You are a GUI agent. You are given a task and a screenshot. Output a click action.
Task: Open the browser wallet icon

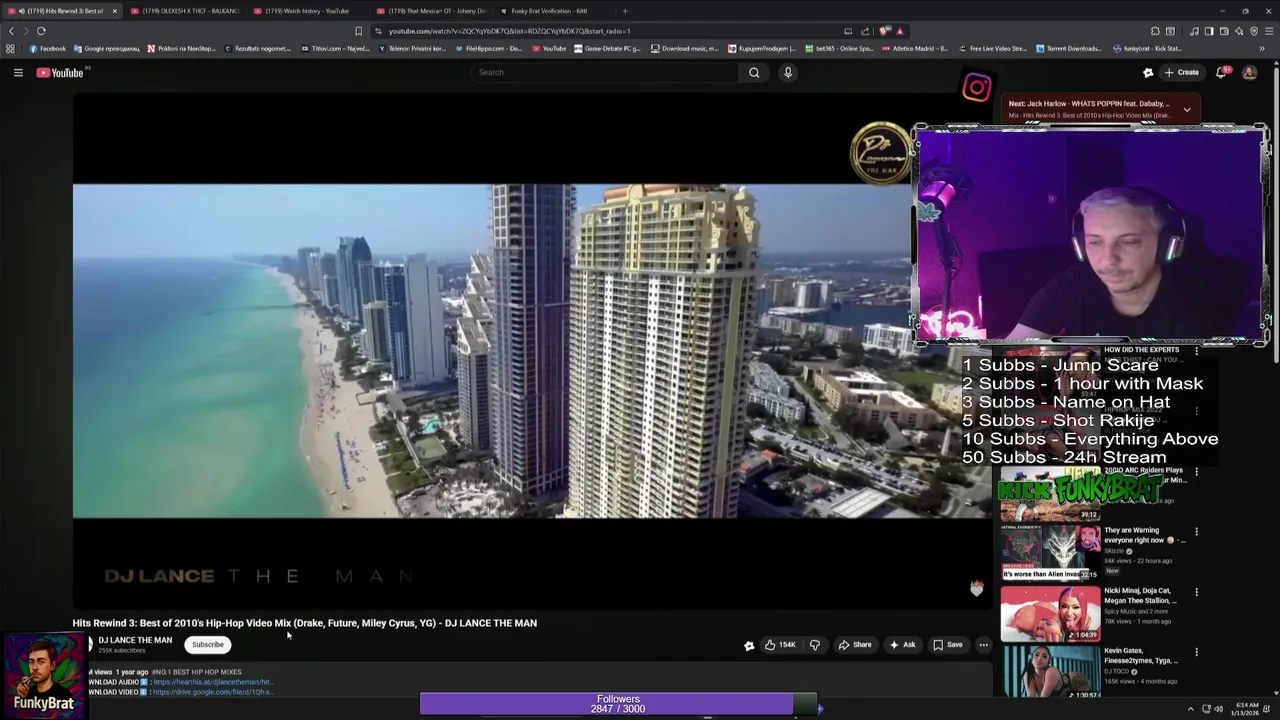[x=1224, y=31]
